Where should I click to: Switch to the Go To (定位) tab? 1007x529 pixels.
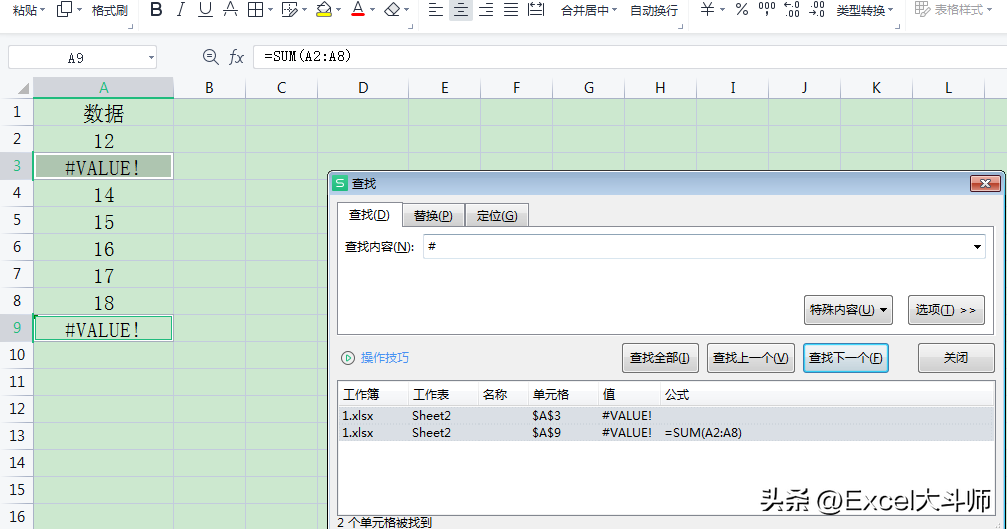497,216
